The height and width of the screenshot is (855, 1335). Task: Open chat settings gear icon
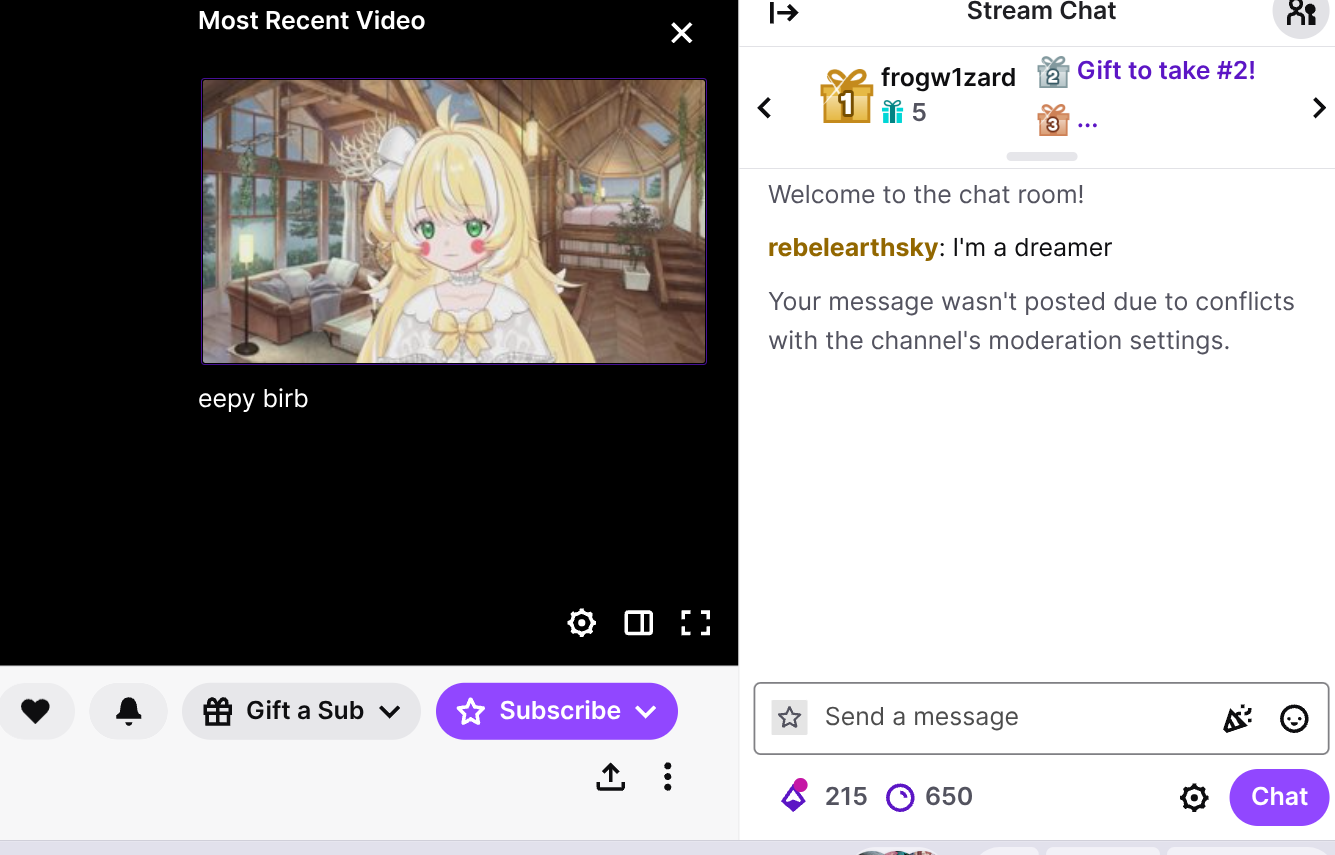[x=1194, y=797]
